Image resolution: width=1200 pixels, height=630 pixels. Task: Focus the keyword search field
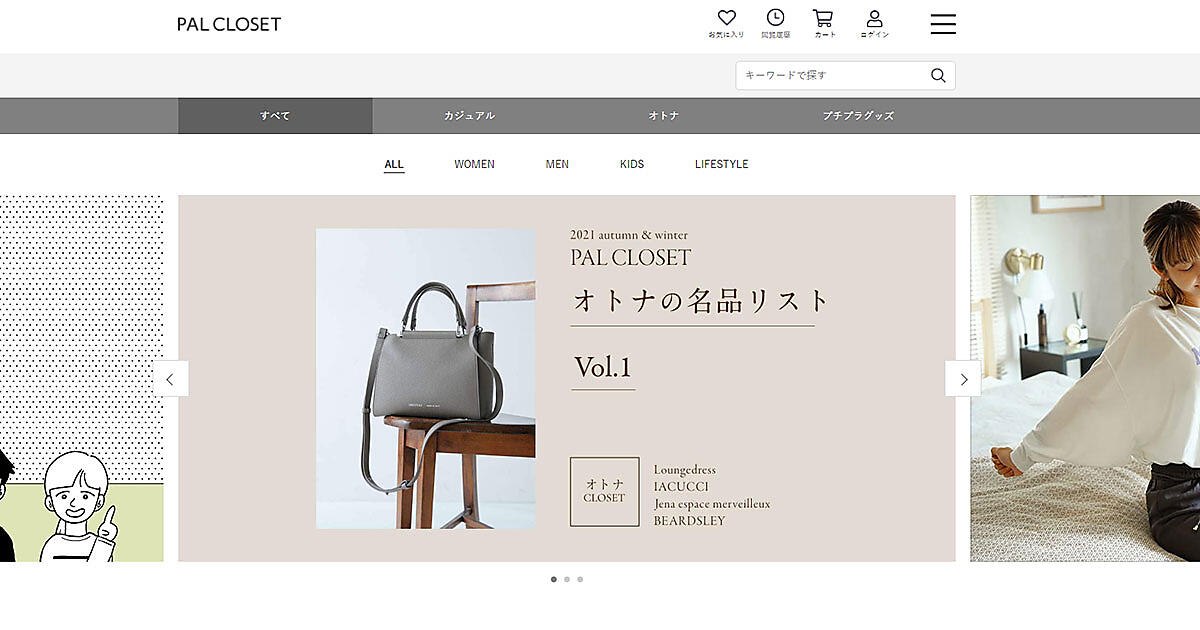[x=833, y=75]
